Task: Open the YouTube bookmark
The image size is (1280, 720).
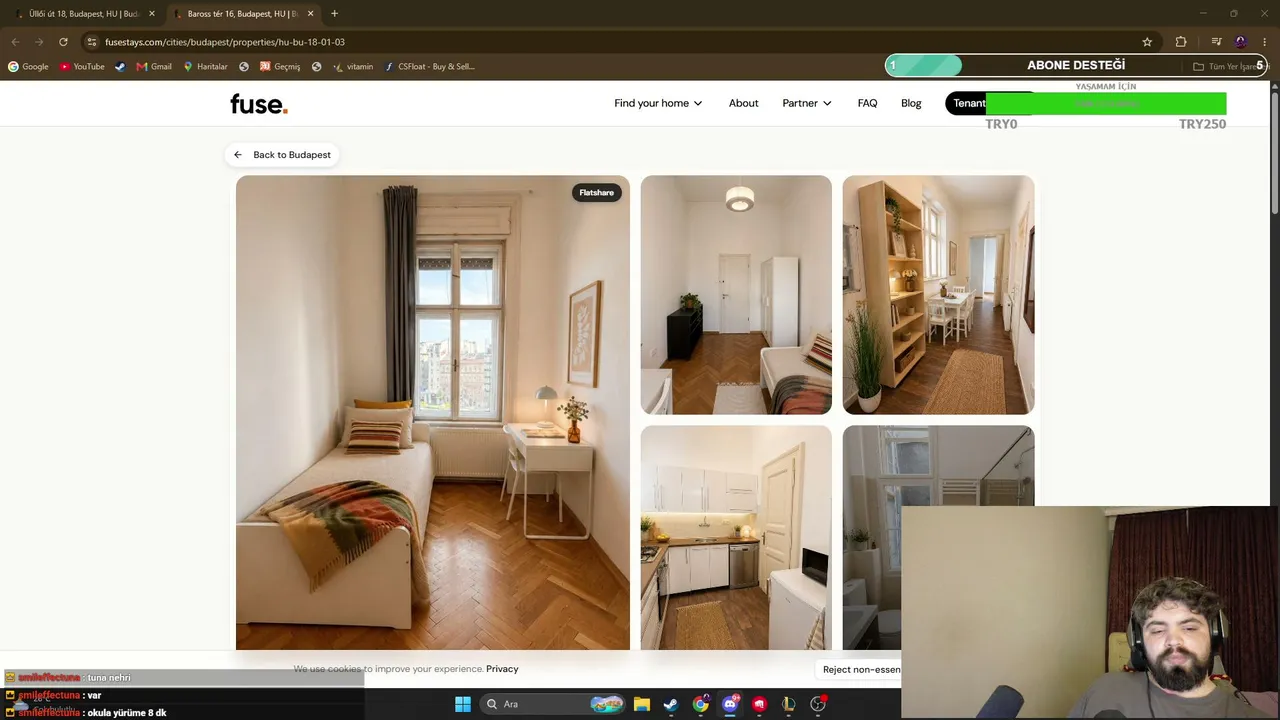Action: (x=82, y=67)
